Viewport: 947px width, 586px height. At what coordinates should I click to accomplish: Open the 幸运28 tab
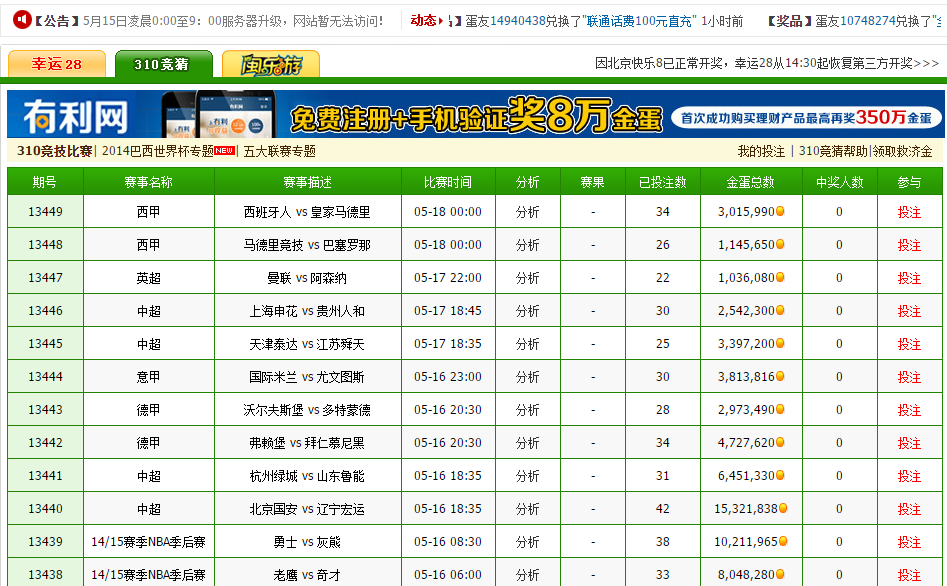coord(57,64)
